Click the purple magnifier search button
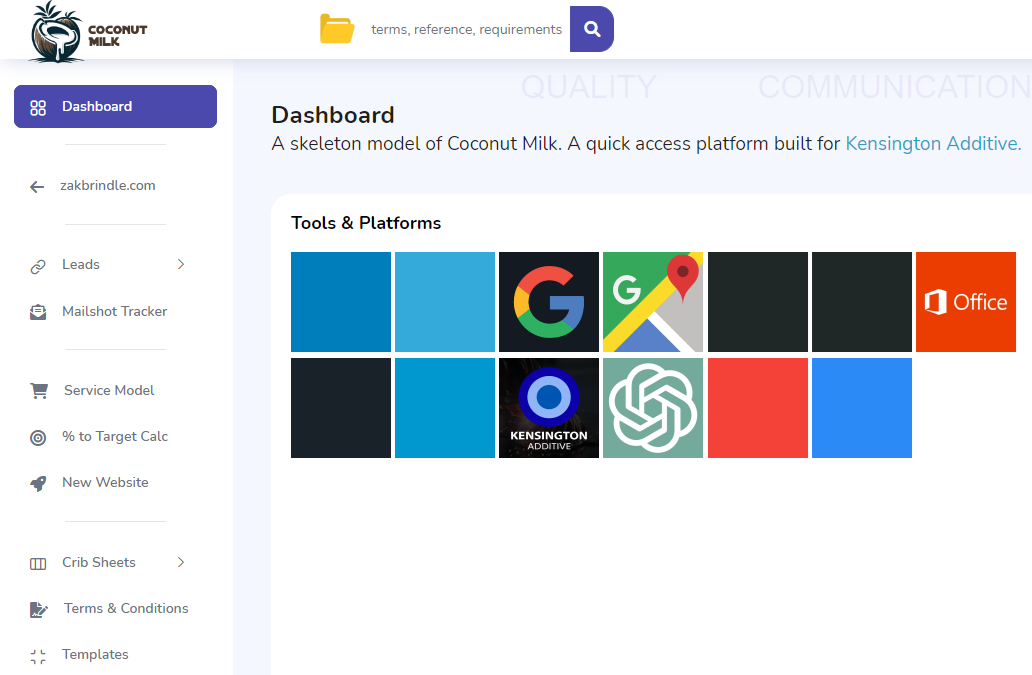 tap(592, 29)
